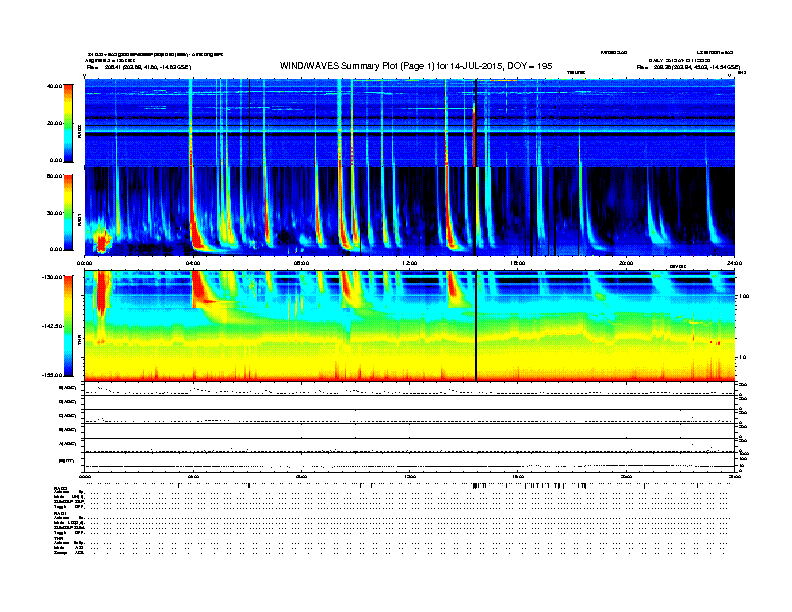Select the -155.00 color scale label

coord(52,375)
